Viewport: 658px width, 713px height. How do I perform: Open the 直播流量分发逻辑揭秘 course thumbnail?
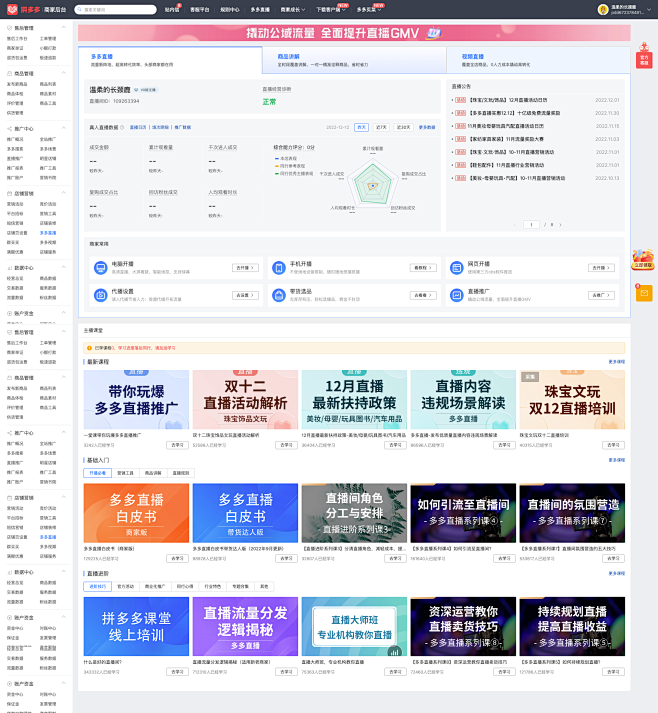click(x=245, y=626)
